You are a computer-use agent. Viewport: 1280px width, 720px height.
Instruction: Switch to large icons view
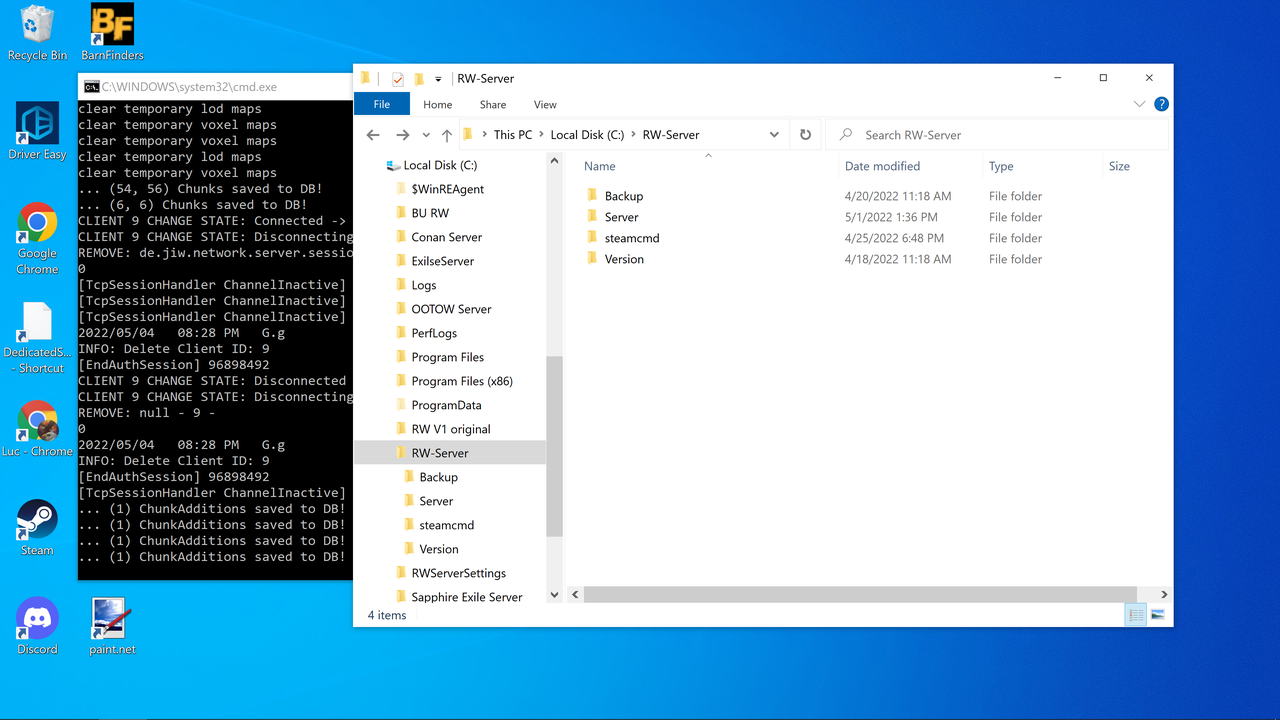coord(1158,615)
